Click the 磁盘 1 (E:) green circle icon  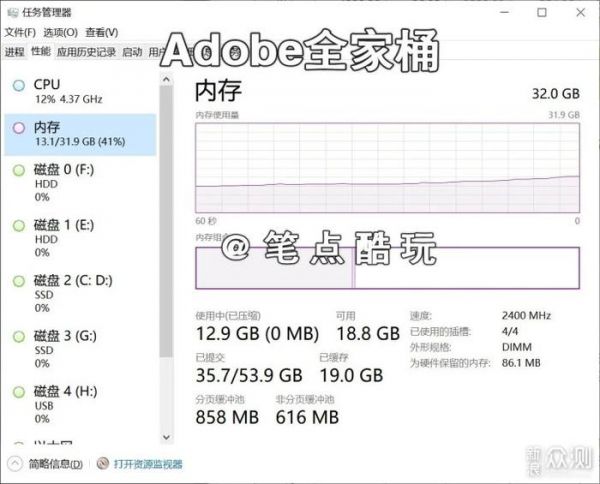coord(17,226)
